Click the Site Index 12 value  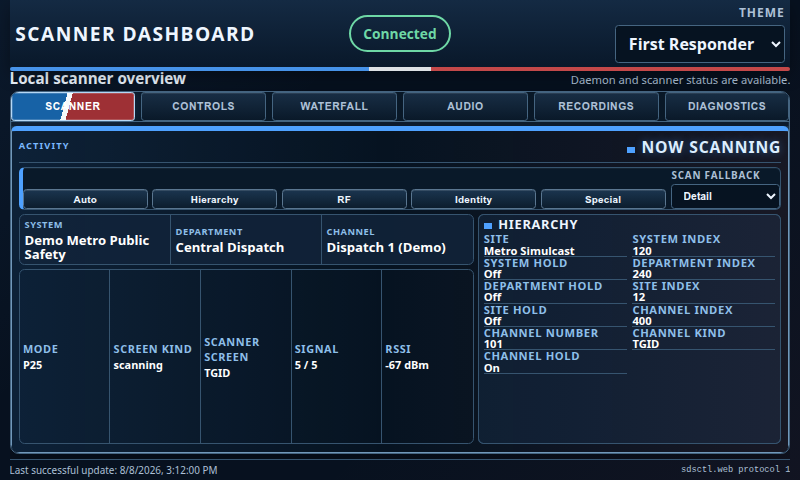click(639, 297)
